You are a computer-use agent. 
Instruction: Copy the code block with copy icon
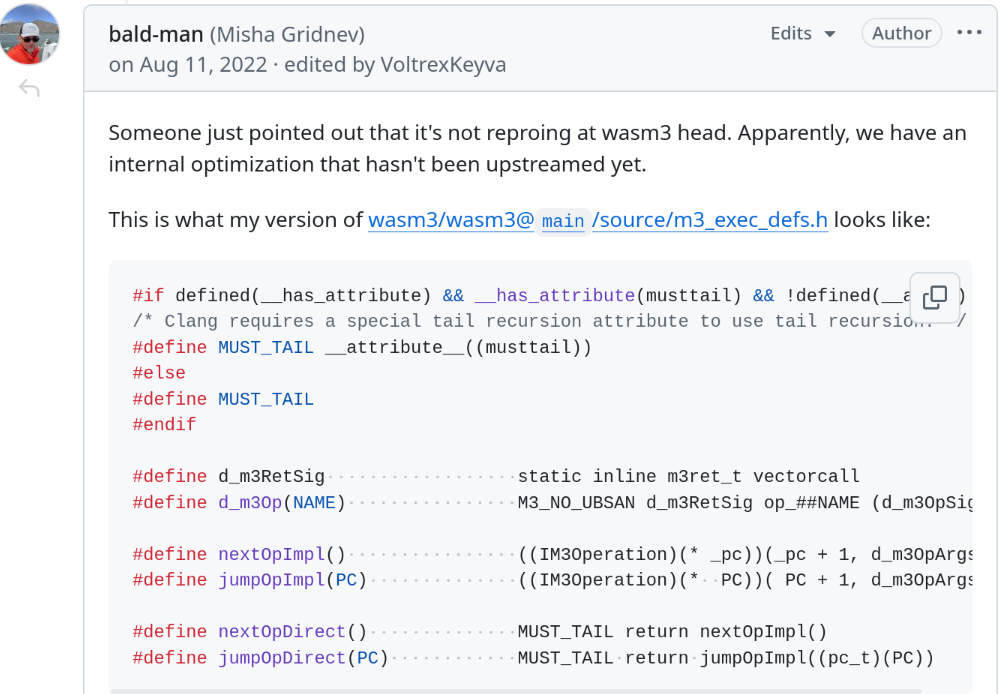(935, 297)
